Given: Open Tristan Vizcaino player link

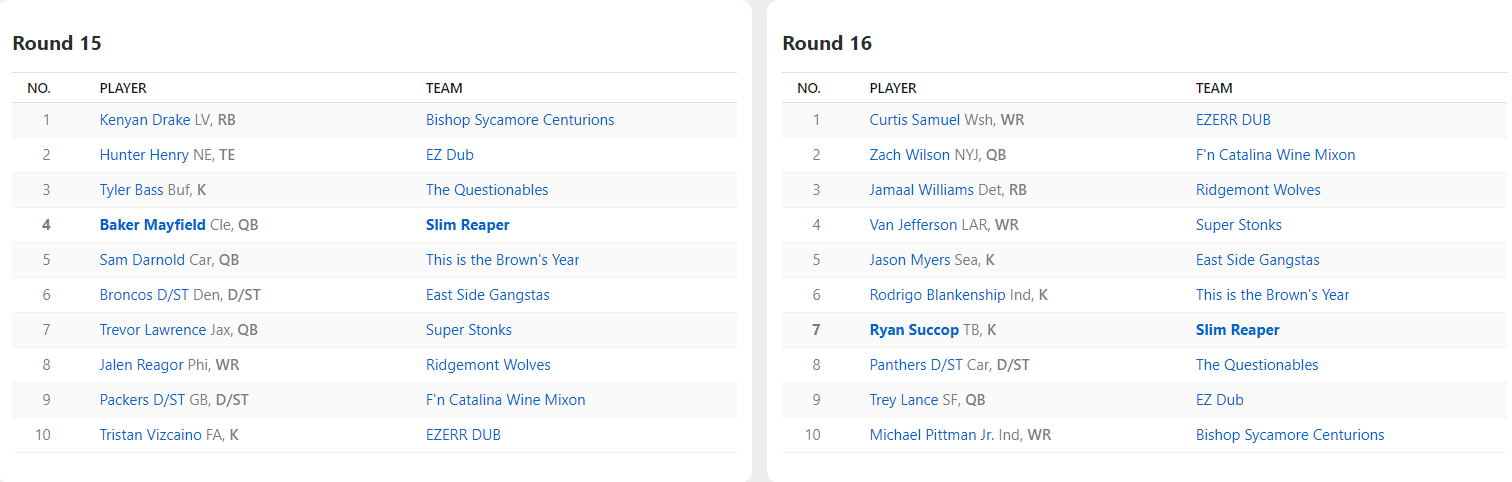Looking at the screenshot, I should pos(148,435).
